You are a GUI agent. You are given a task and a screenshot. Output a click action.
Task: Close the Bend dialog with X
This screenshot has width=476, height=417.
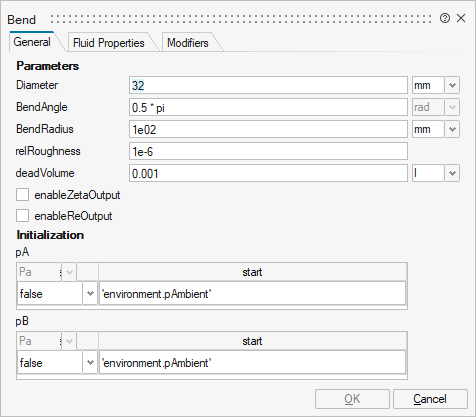click(x=461, y=18)
